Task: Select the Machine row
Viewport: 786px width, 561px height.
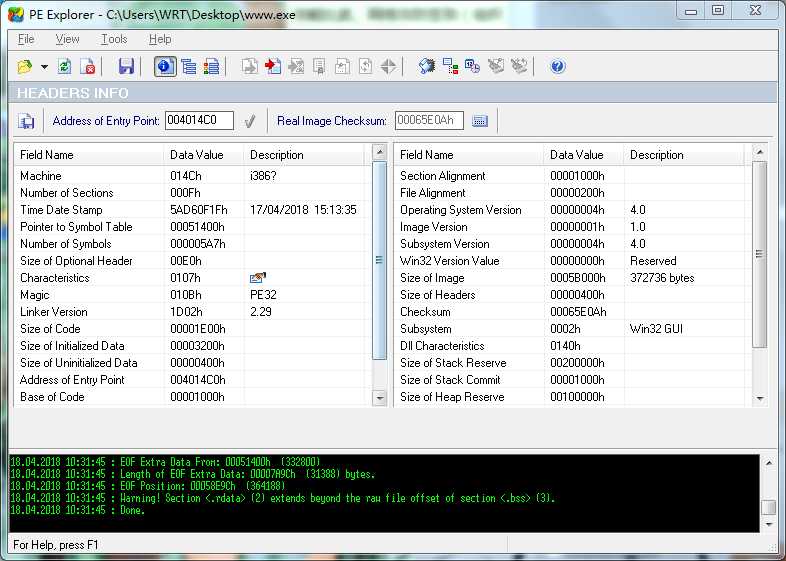Action: click(x=193, y=176)
